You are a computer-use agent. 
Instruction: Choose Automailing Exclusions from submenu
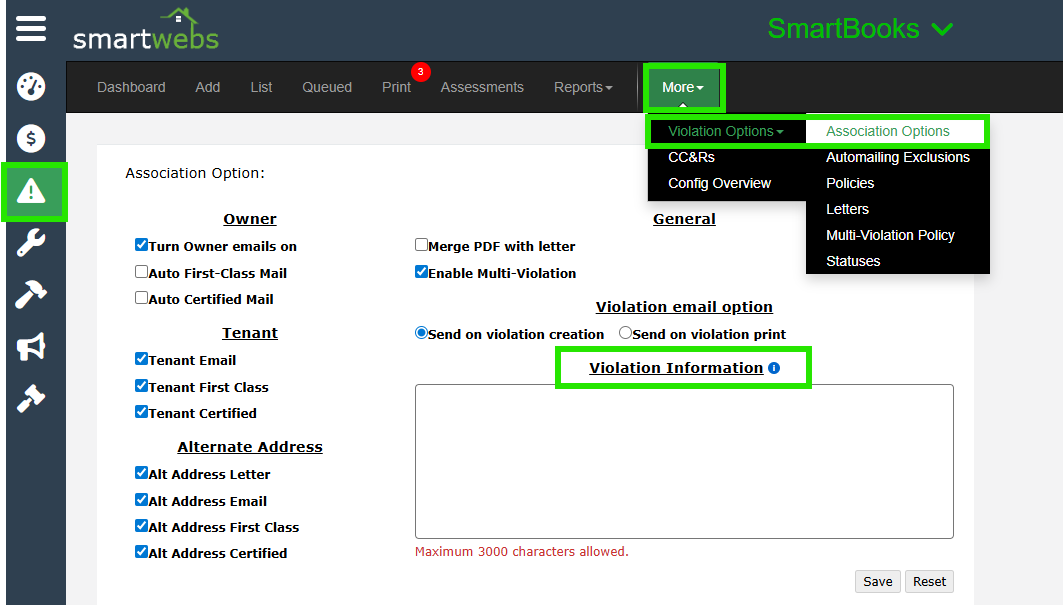pos(897,157)
